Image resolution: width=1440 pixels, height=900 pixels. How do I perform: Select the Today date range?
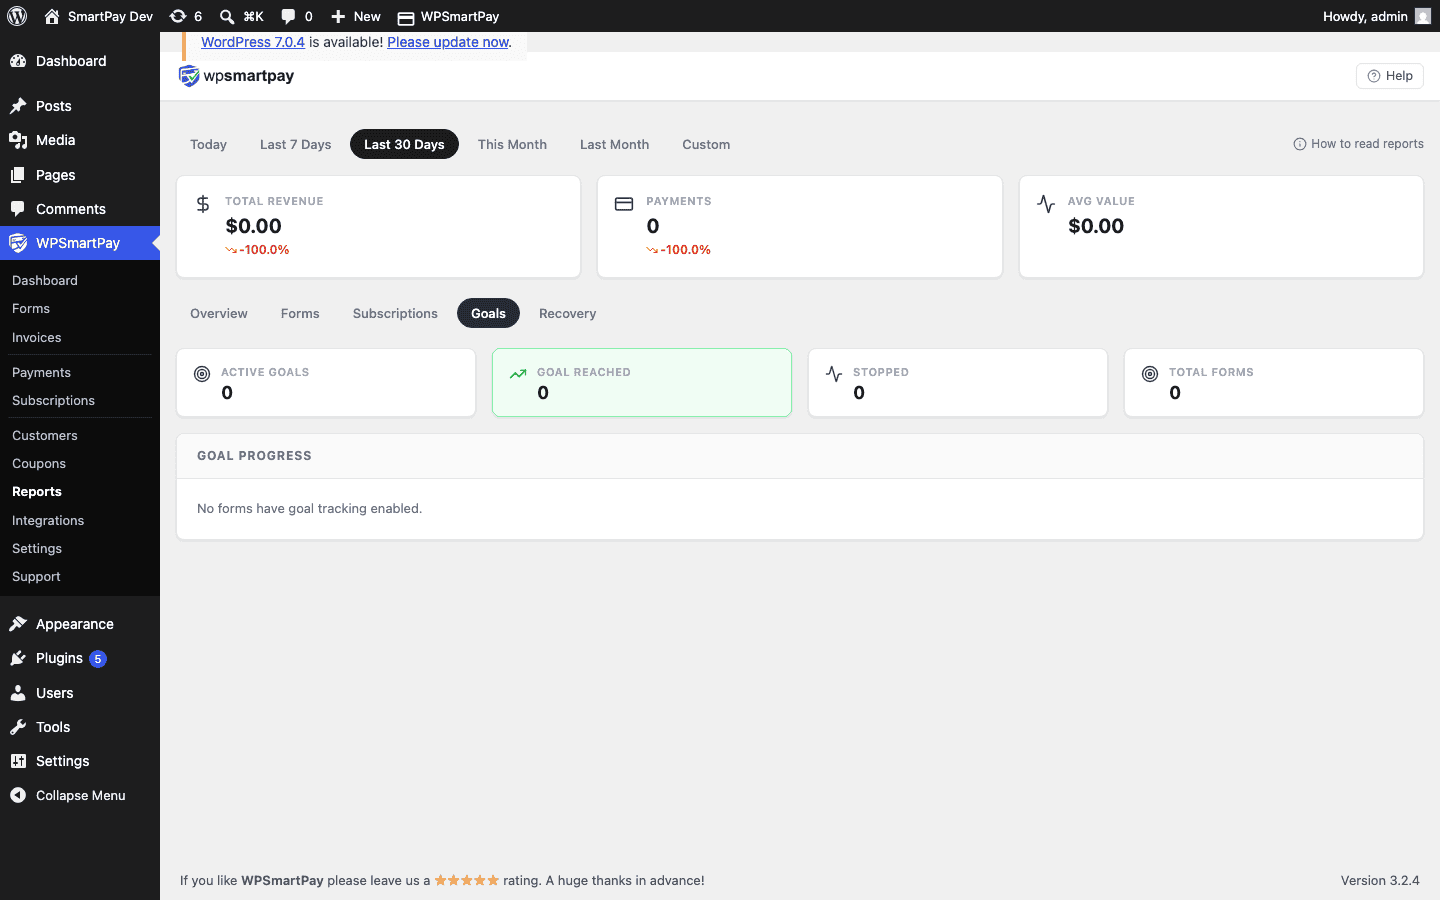[208, 144]
